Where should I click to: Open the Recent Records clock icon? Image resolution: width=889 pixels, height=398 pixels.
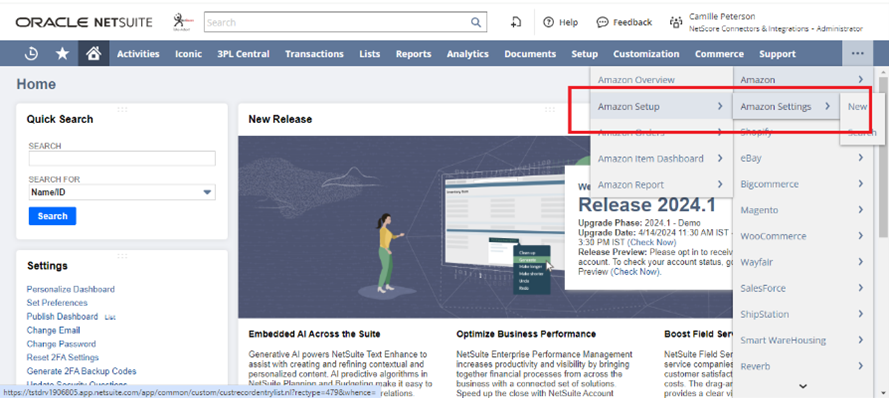tap(31, 54)
